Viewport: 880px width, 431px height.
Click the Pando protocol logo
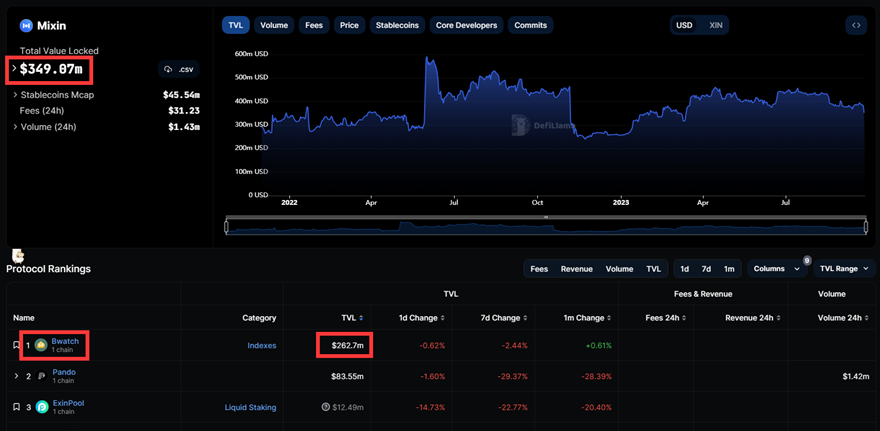pos(42,376)
